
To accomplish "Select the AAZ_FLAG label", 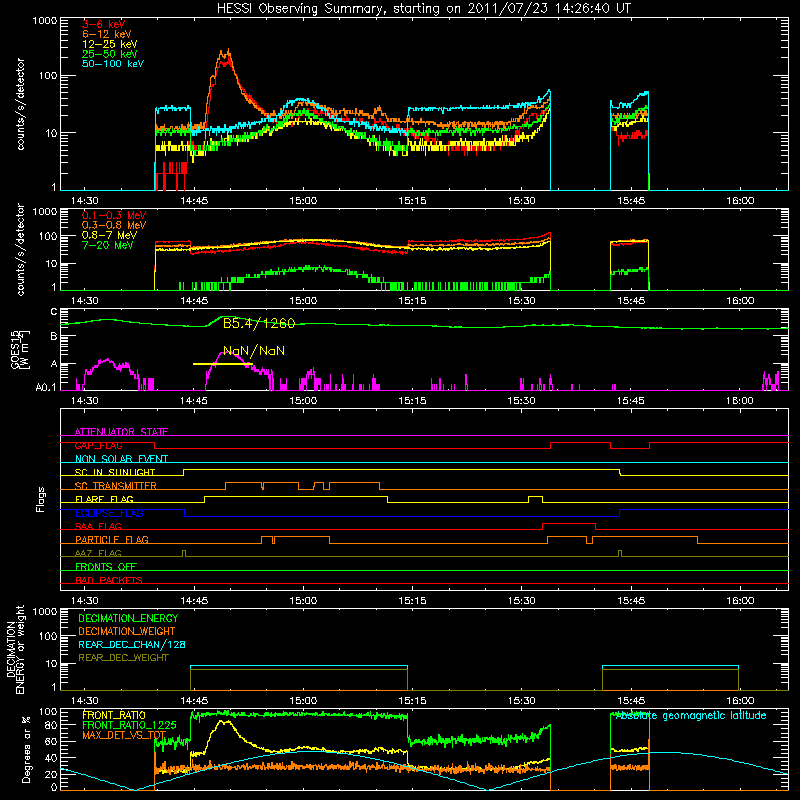I will 98,553.
